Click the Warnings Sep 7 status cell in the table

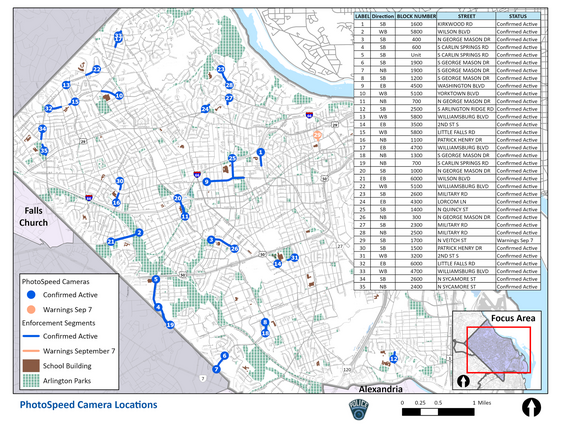(x=518, y=240)
